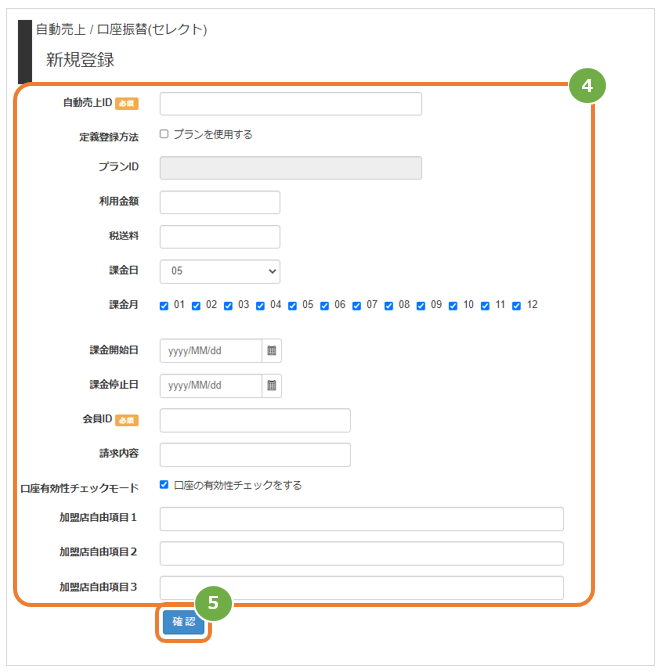
Task: Uncheck billing month 06
Action: click(x=325, y=306)
